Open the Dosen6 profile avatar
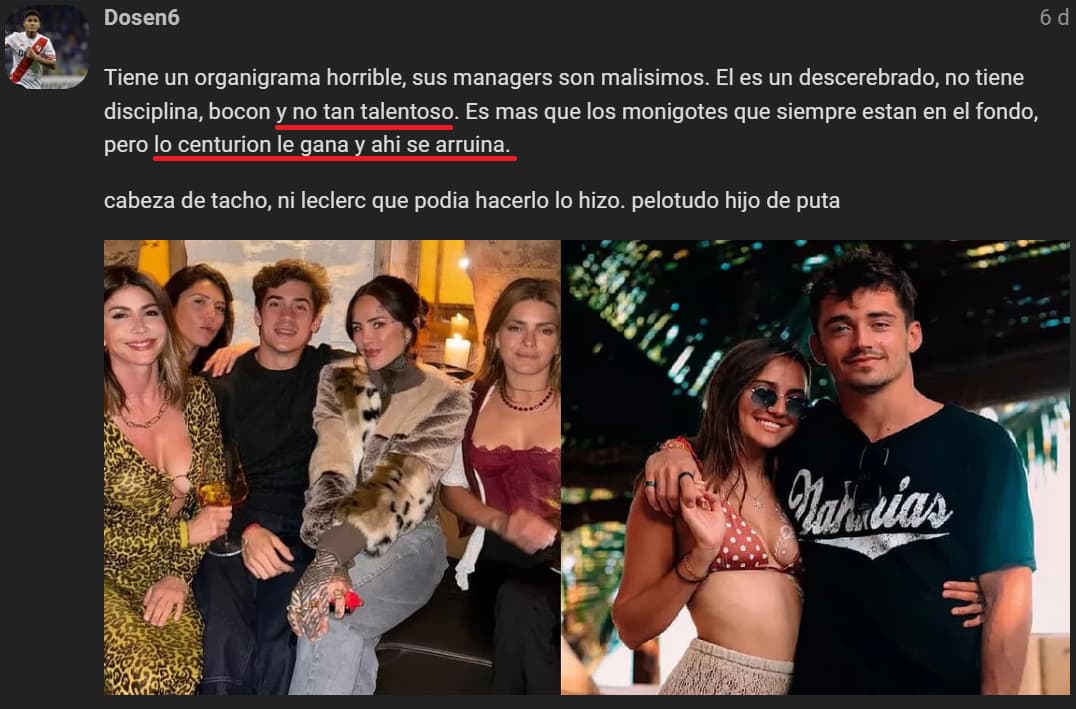This screenshot has width=1076, height=709. pos(47,47)
